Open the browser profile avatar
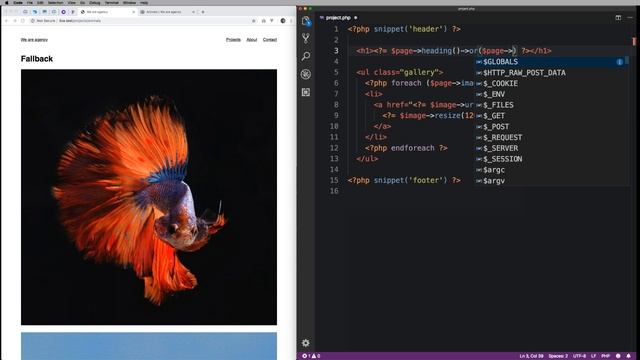This screenshot has height=360, width=640. tap(283, 20)
